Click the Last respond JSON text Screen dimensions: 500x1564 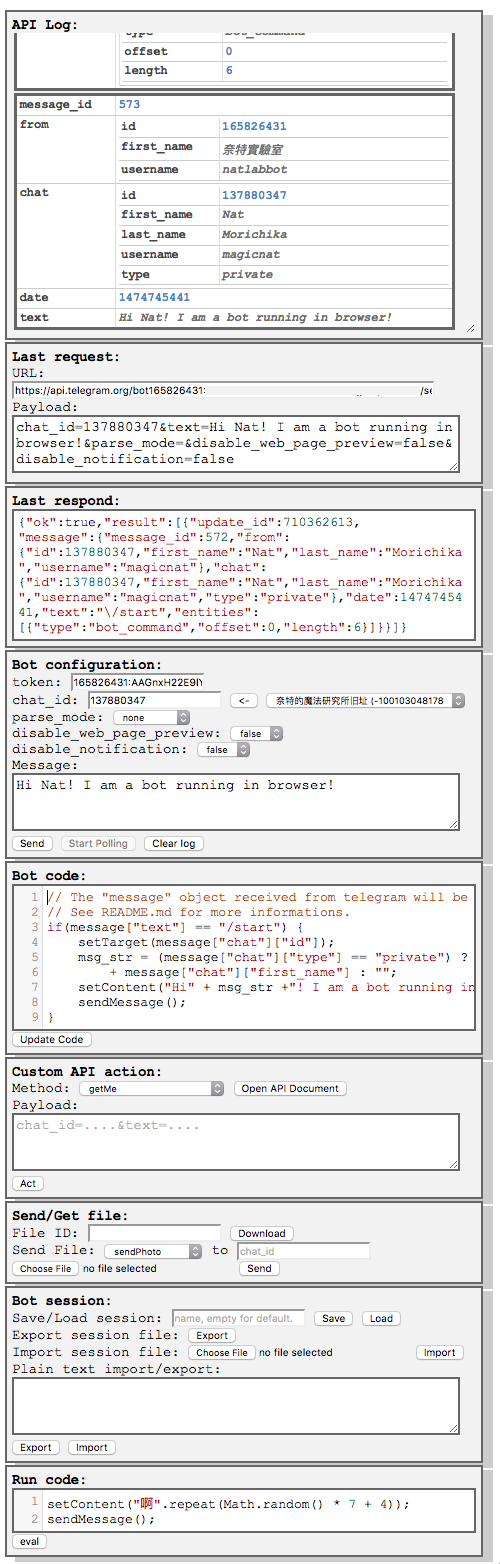pos(244,576)
